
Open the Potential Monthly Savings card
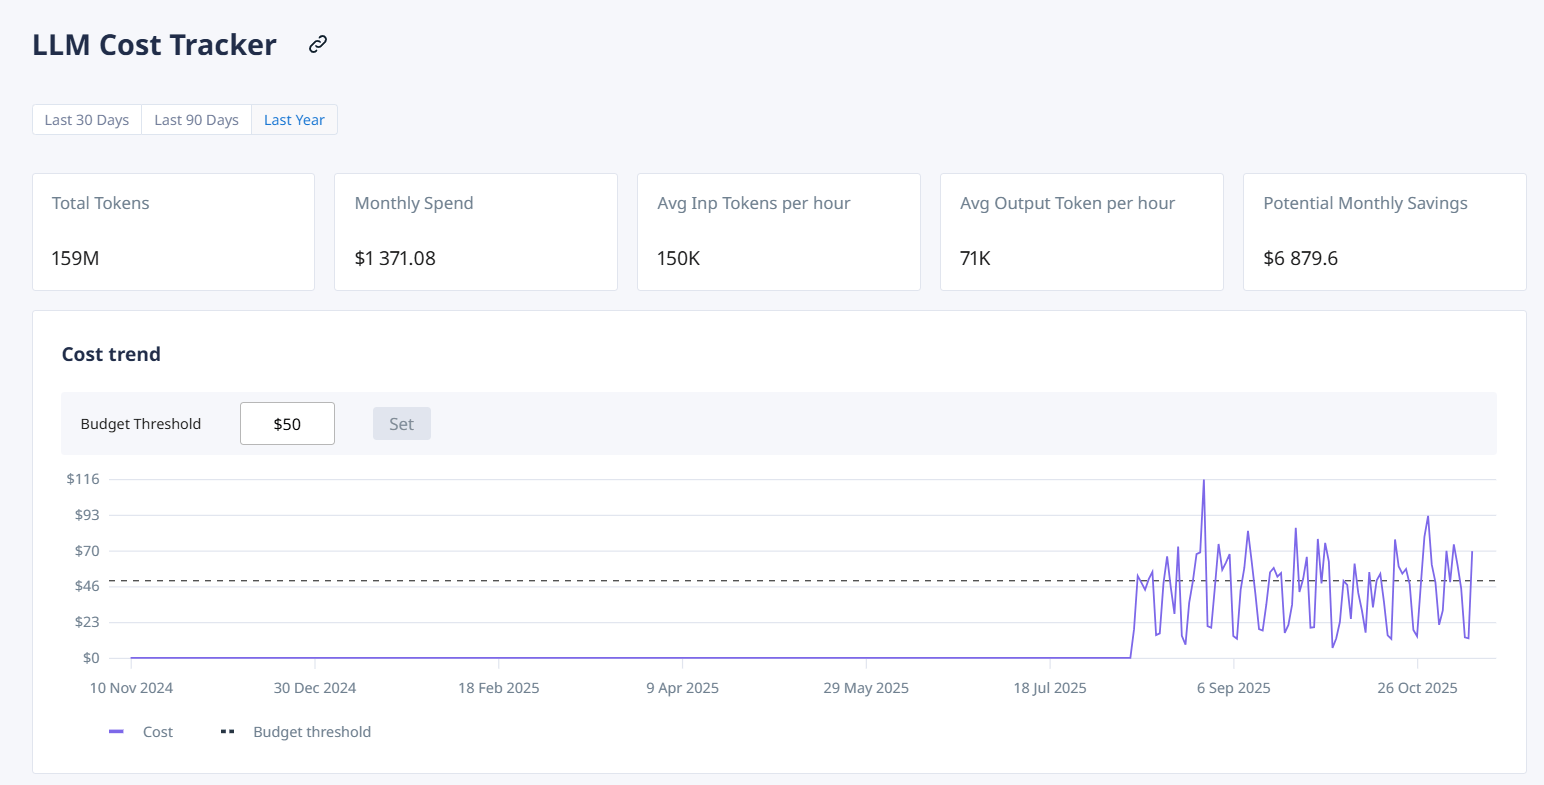(x=1384, y=231)
